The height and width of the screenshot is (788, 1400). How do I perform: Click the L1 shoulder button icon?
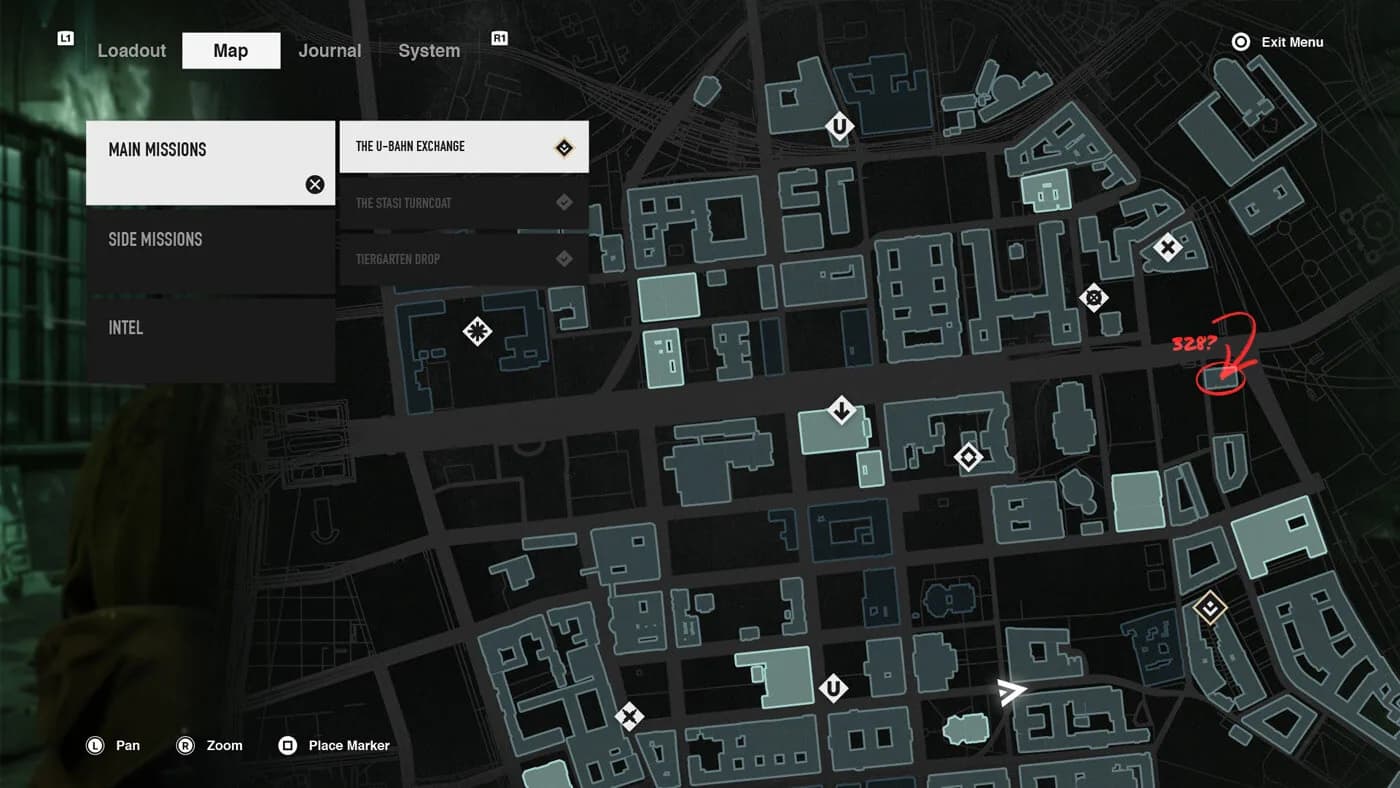point(66,38)
